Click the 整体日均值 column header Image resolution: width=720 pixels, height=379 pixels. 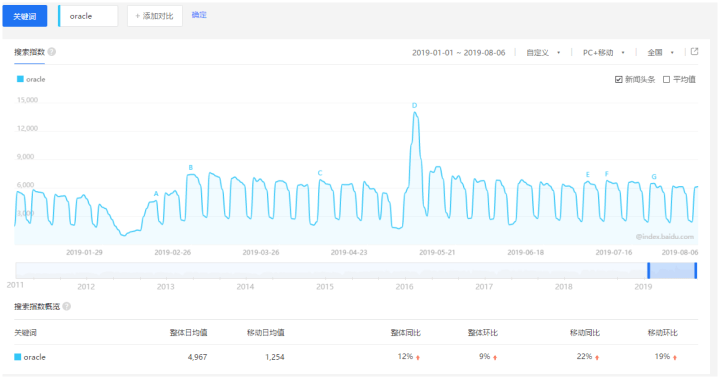click(x=188, y=333)
